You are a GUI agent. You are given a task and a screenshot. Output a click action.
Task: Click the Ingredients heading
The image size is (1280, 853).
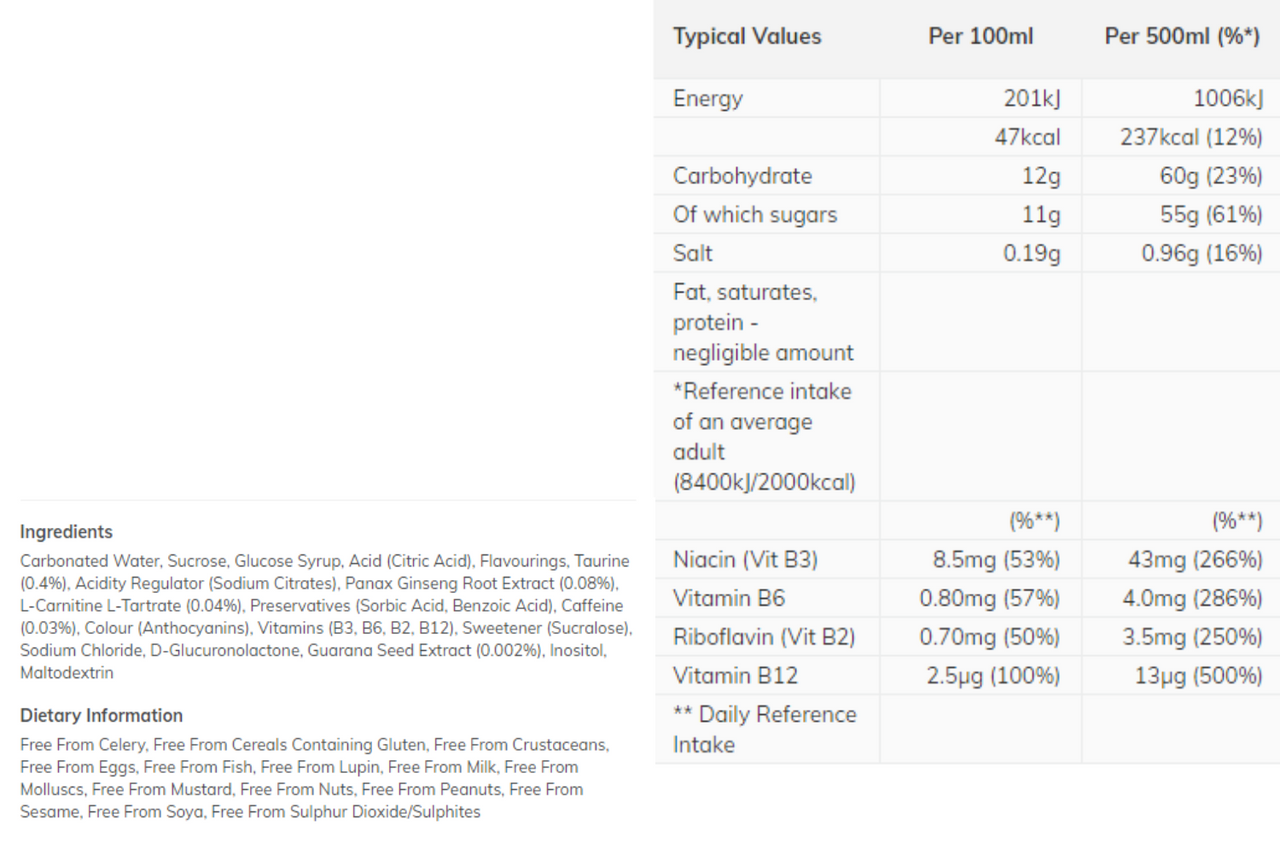[66, 532]
